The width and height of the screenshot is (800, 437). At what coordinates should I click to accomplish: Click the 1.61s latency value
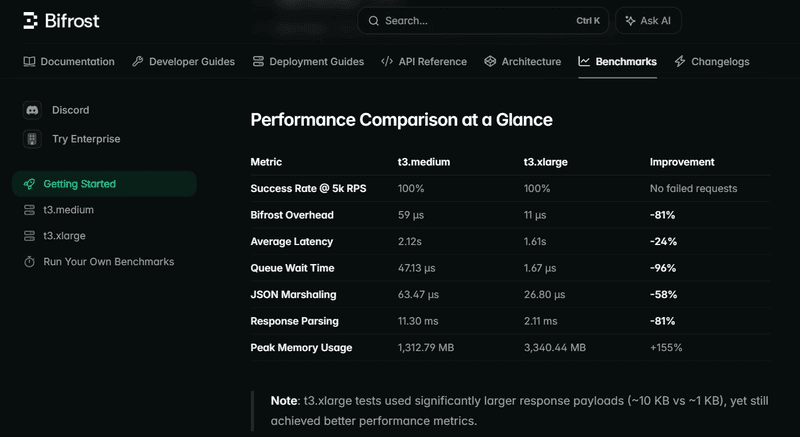pos(535,242)
